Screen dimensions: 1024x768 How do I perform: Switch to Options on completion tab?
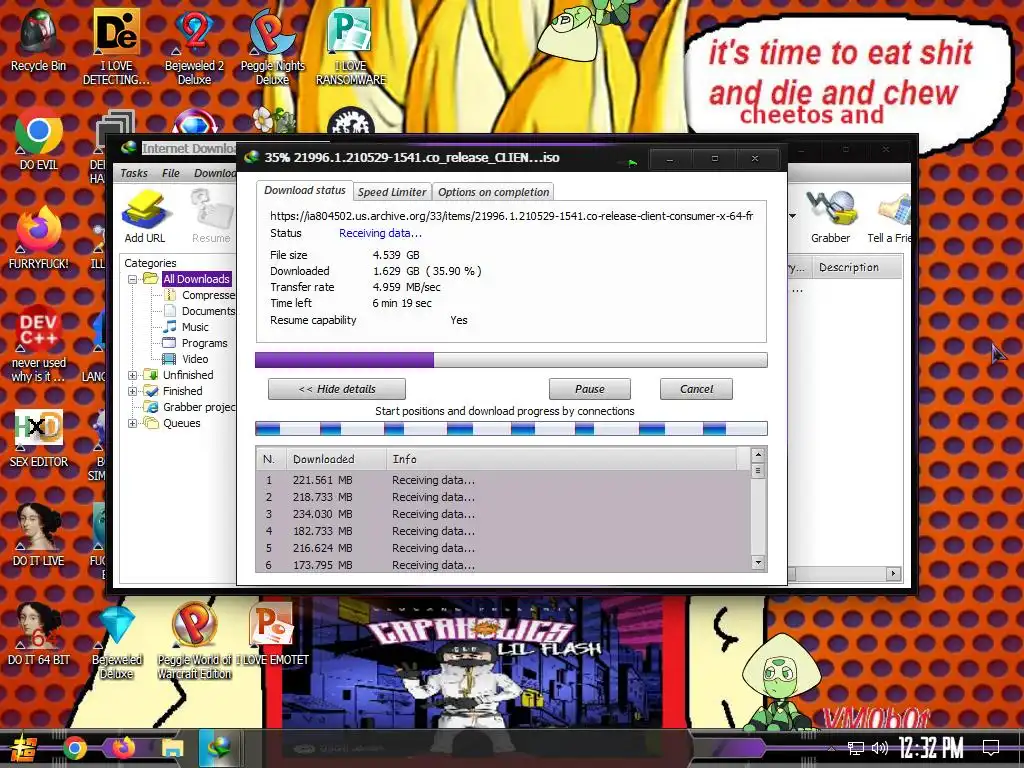point(493,192)
